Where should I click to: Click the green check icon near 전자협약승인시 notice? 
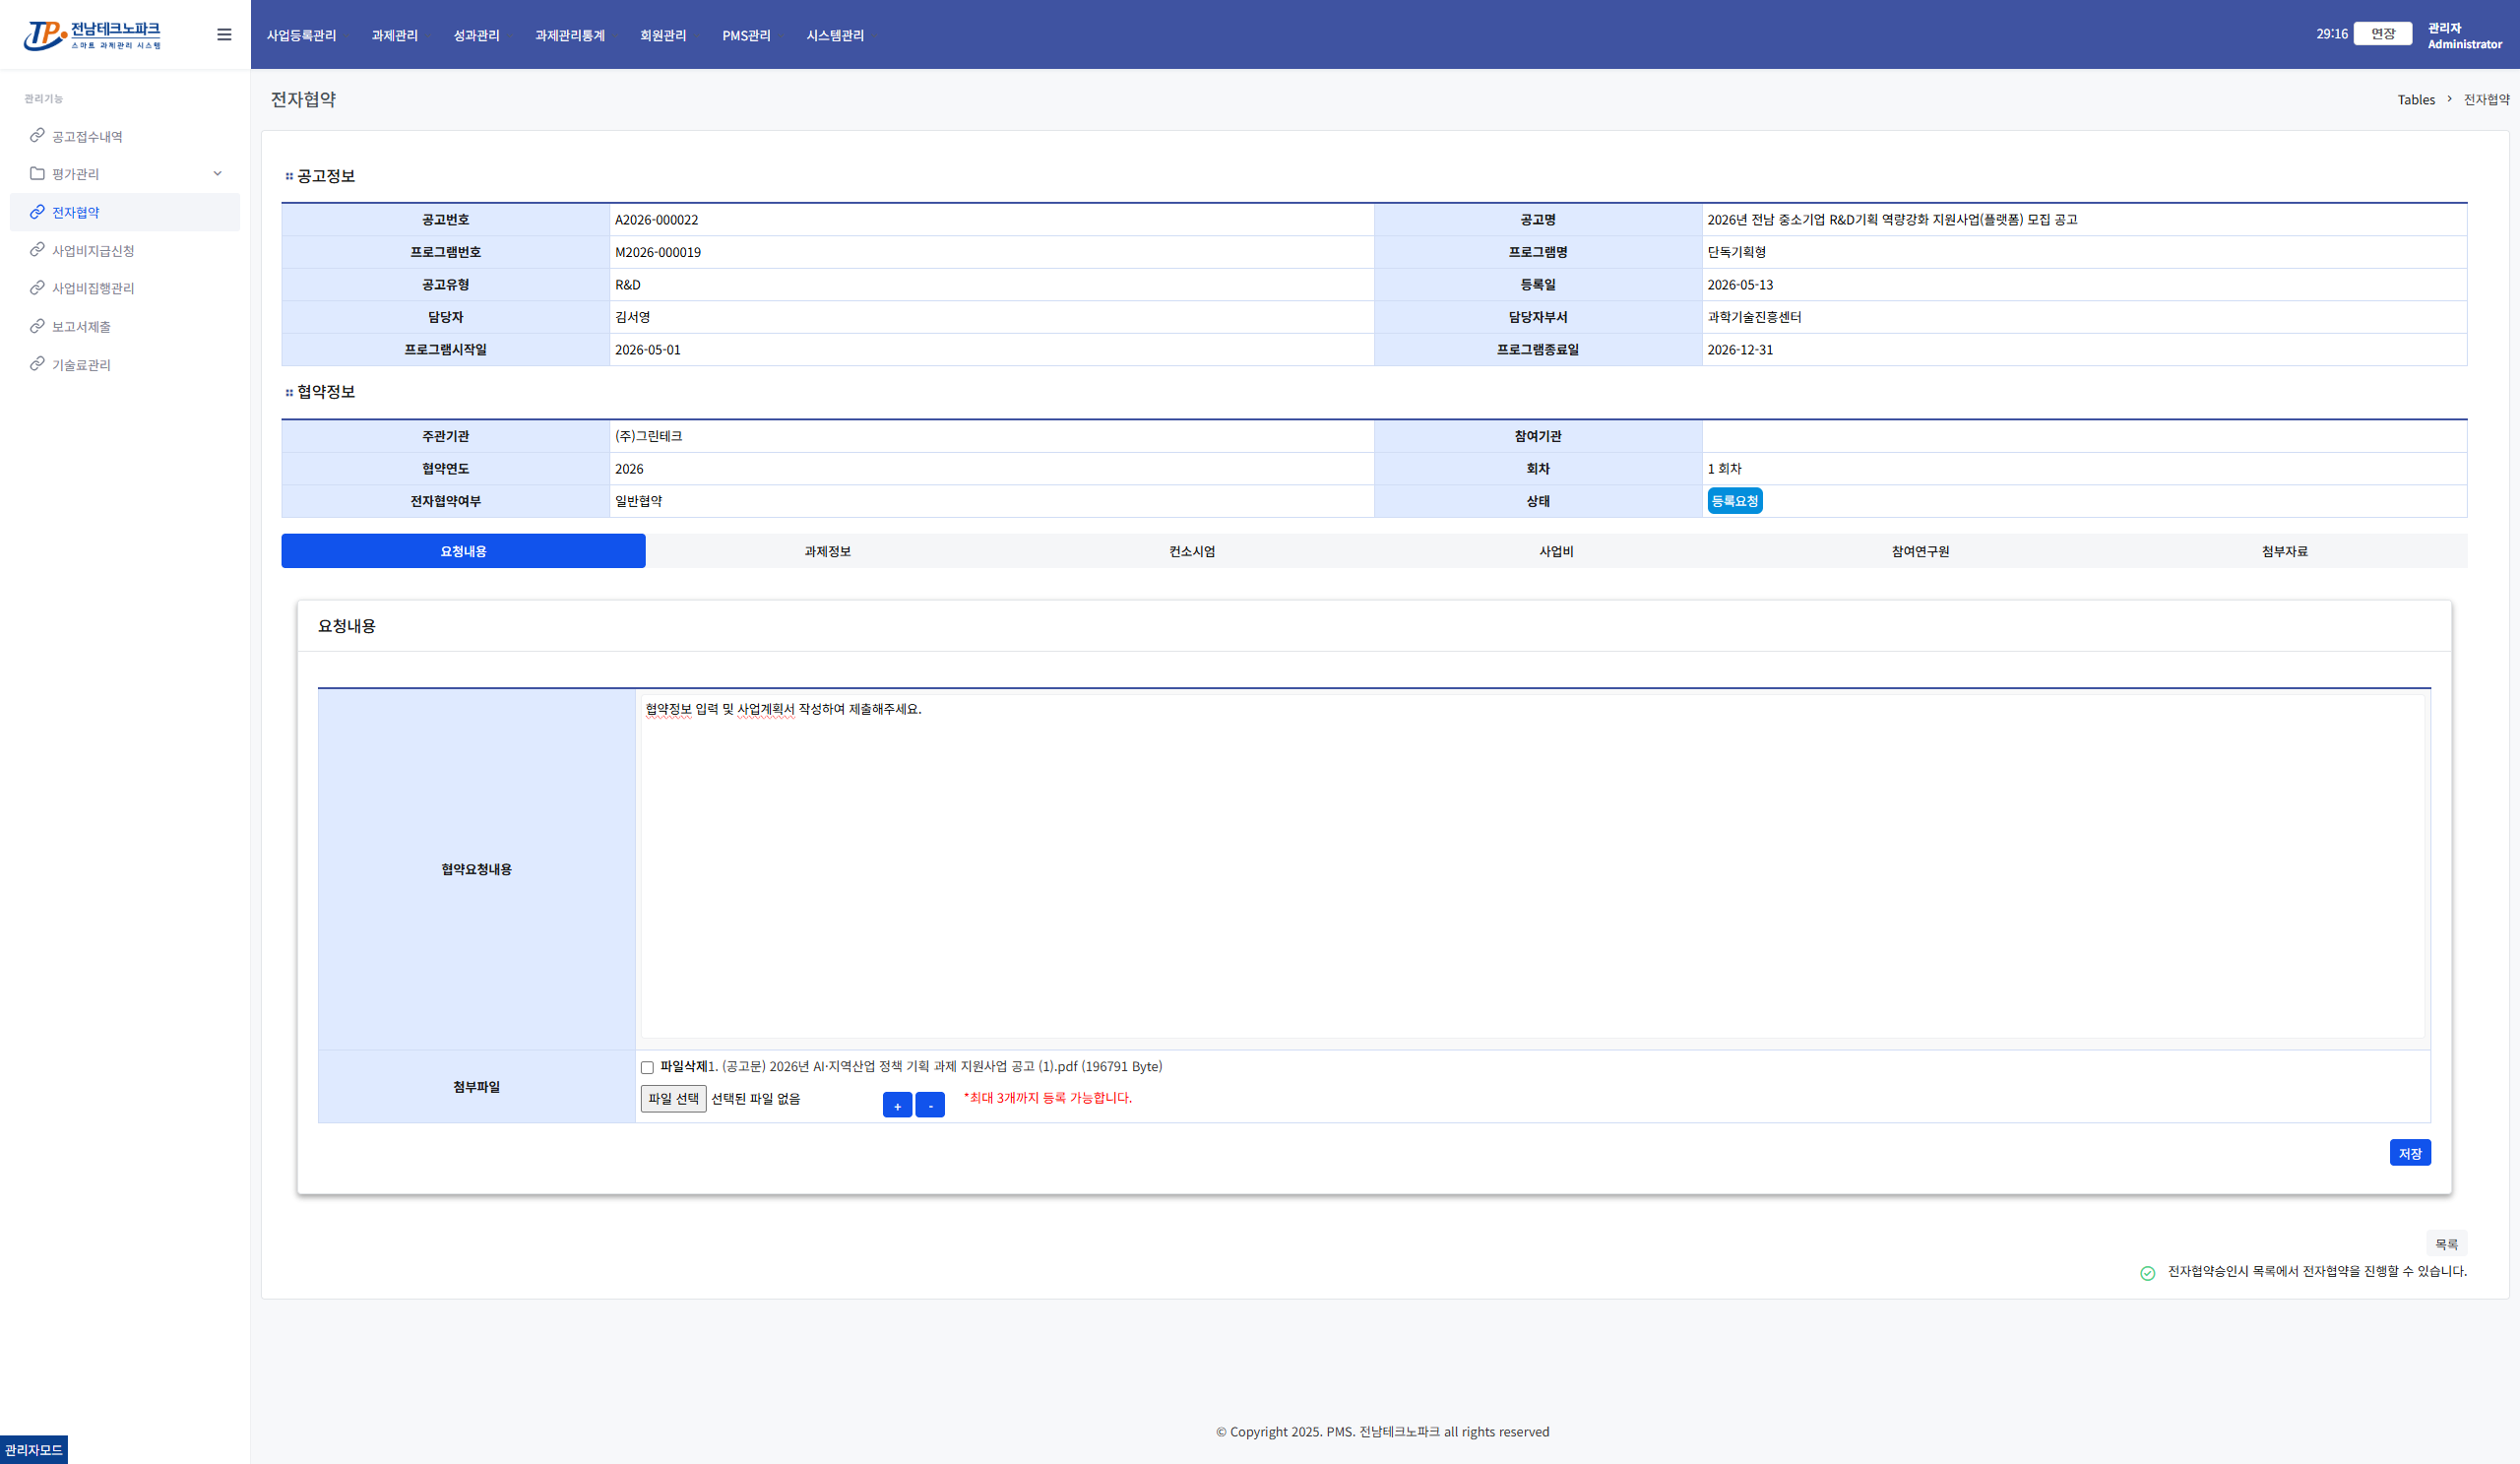2147,1273
